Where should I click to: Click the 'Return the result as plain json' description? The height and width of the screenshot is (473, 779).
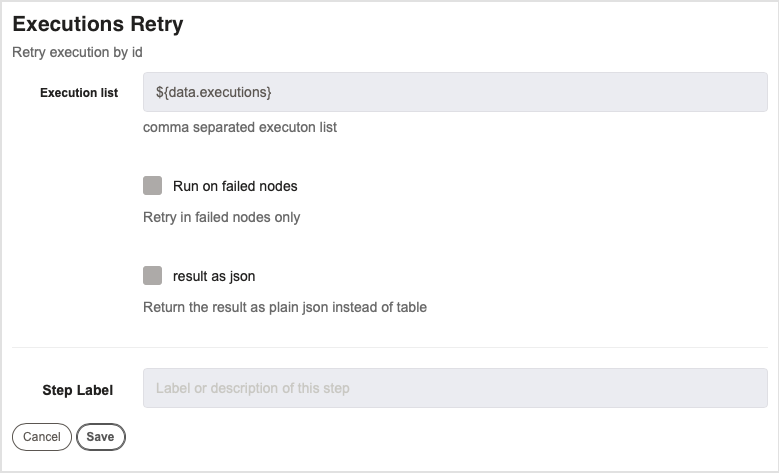click(285, 307)
